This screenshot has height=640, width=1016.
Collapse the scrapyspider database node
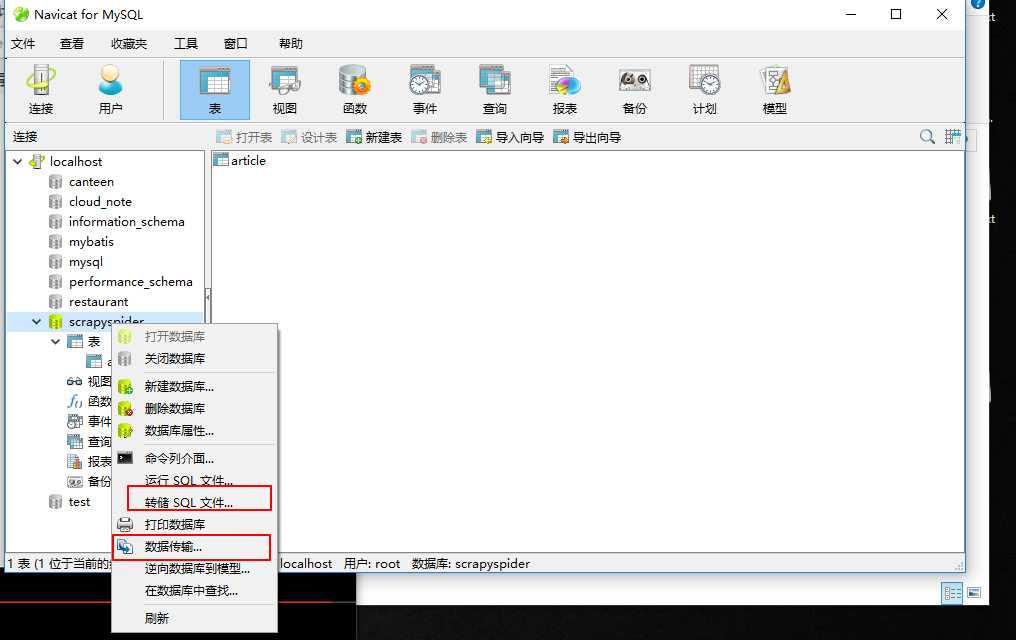coord(37,321)
